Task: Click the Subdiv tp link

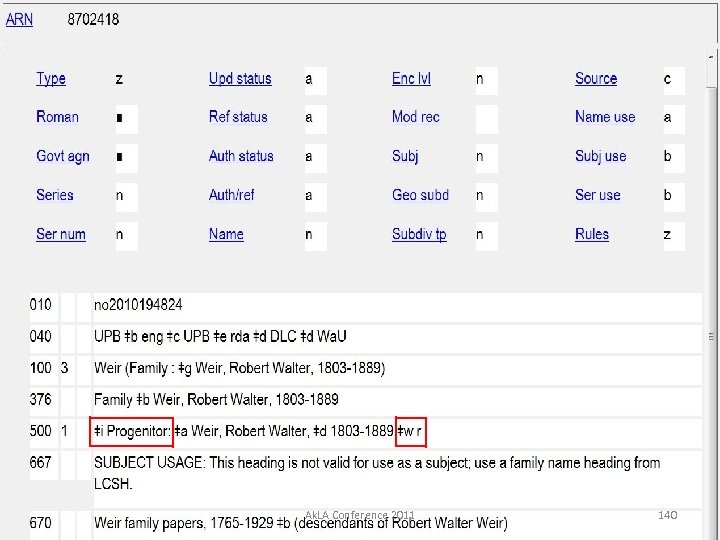Action: (419, 234)
